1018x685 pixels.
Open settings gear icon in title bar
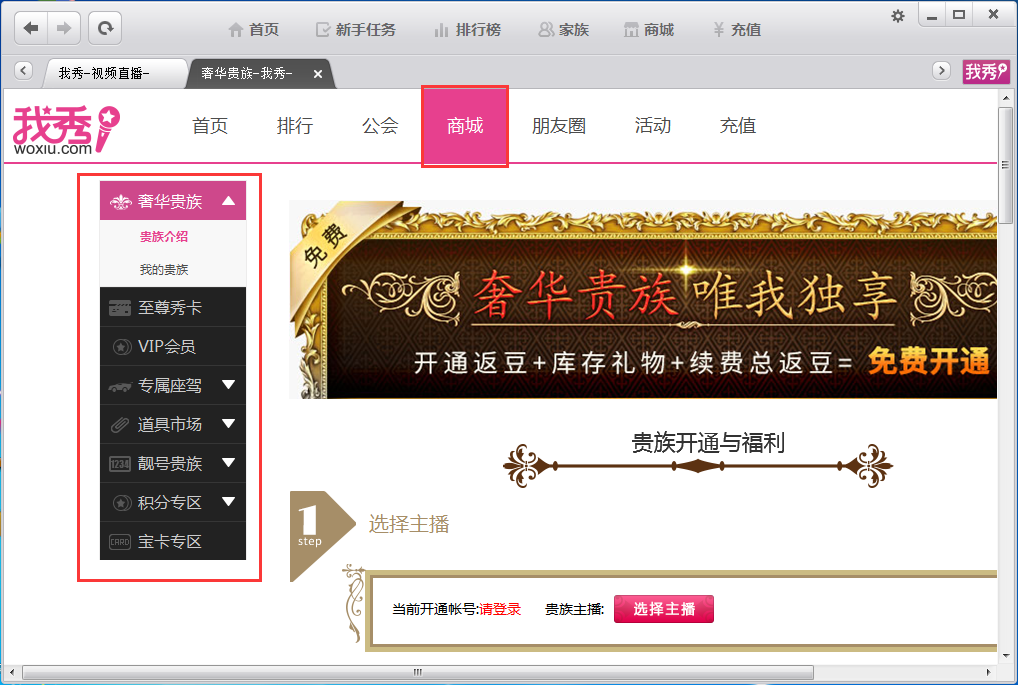(897, 15)
